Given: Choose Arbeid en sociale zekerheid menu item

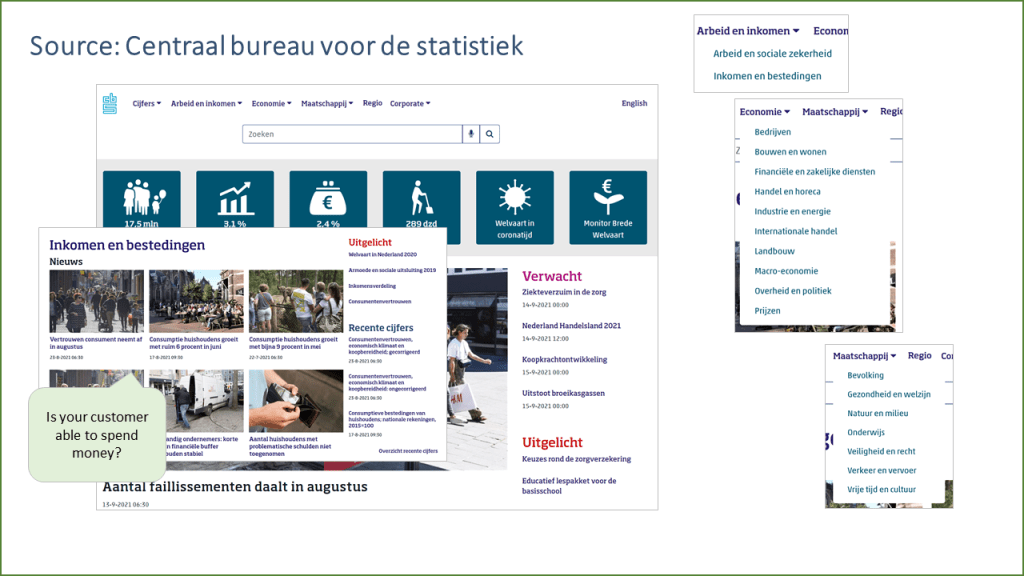Looking at the screenshot, I should [x=772, y=54].
